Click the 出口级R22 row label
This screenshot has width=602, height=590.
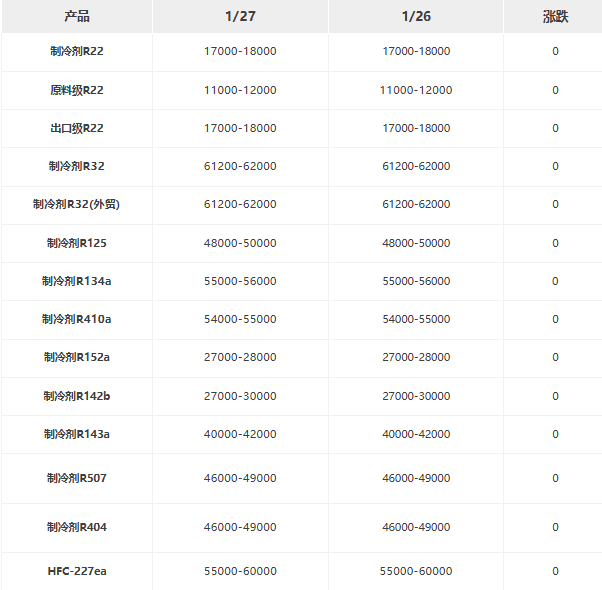tap(77, 128)
